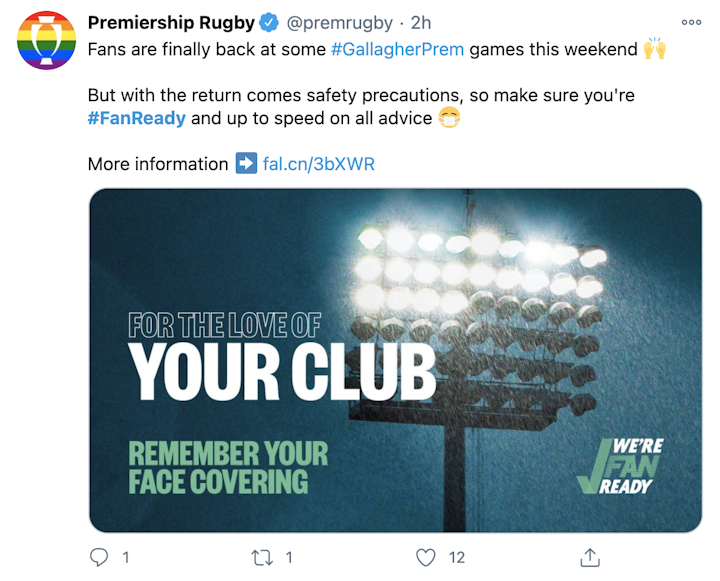Screen dimensions: 720x581
Task: Follow the fal.cn/3bXWR link
Action: click(319, 164)
